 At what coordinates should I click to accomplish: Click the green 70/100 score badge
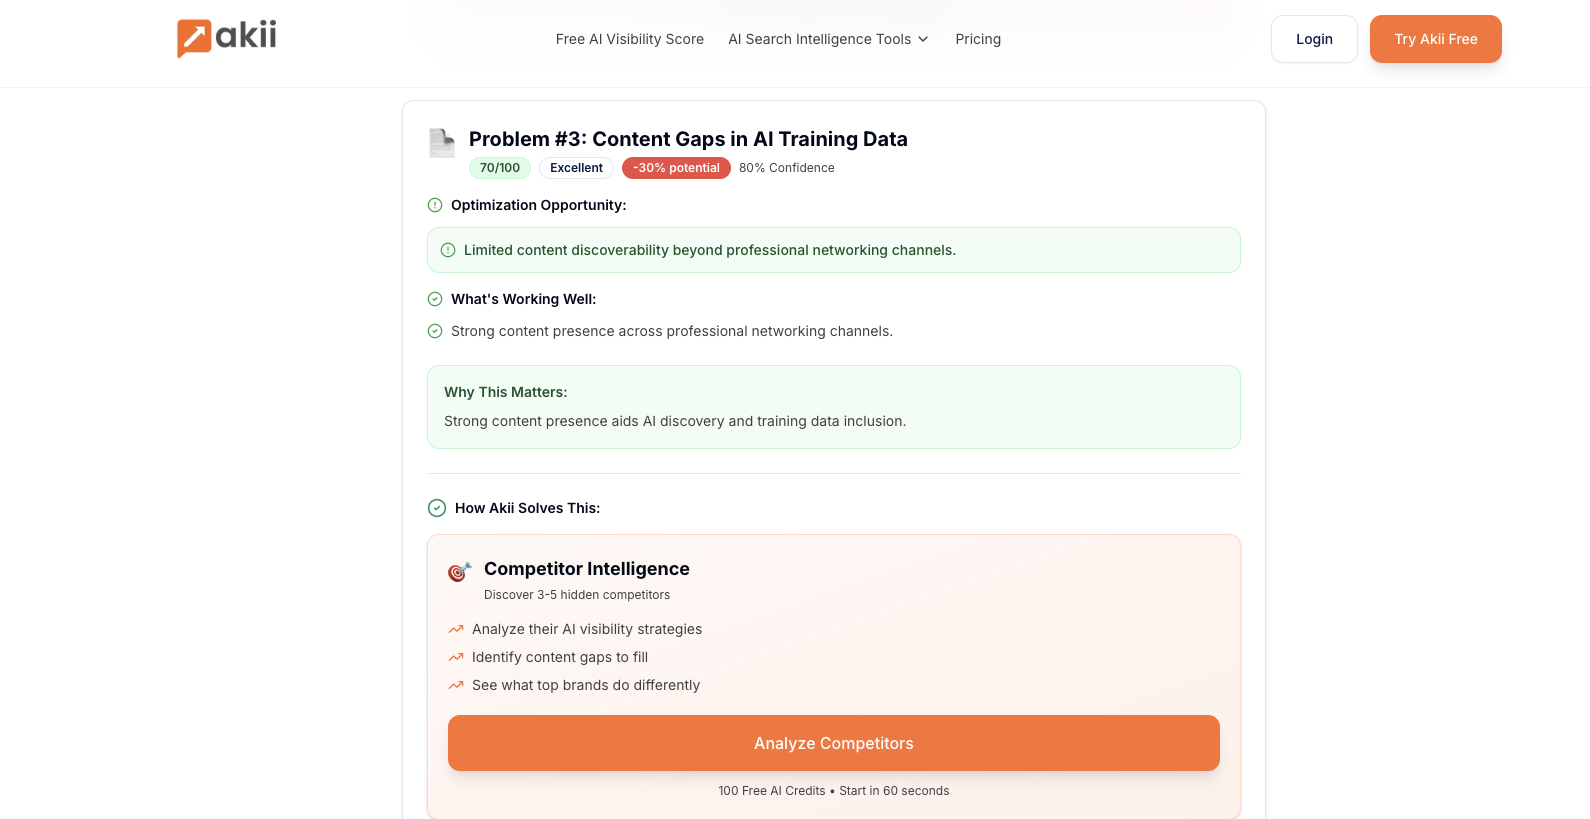(x=500, y=168)
